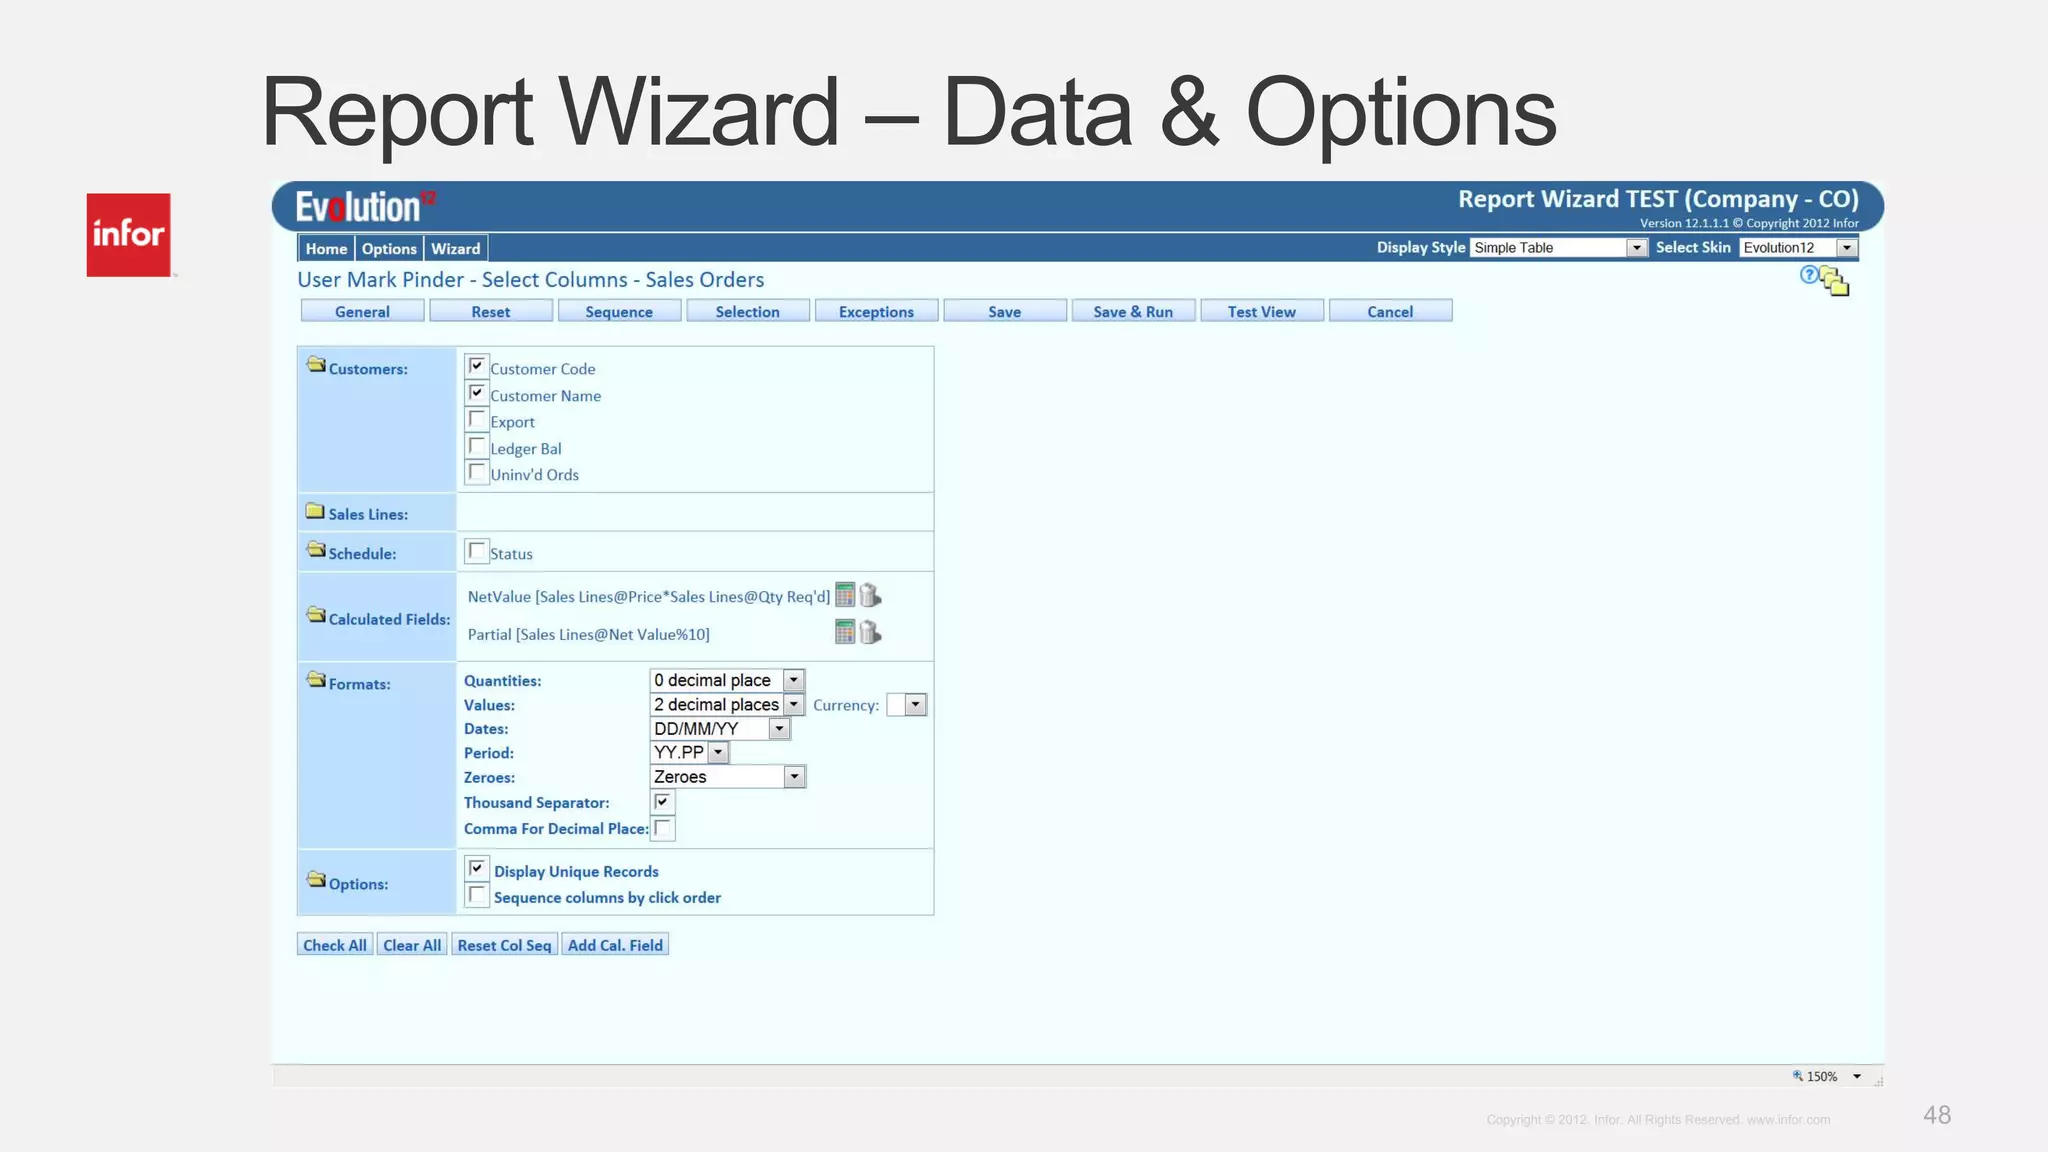The image size is (2048, 1152).
Task: Edit Partial calculated field via calculator icon
Action: point(845,632)
